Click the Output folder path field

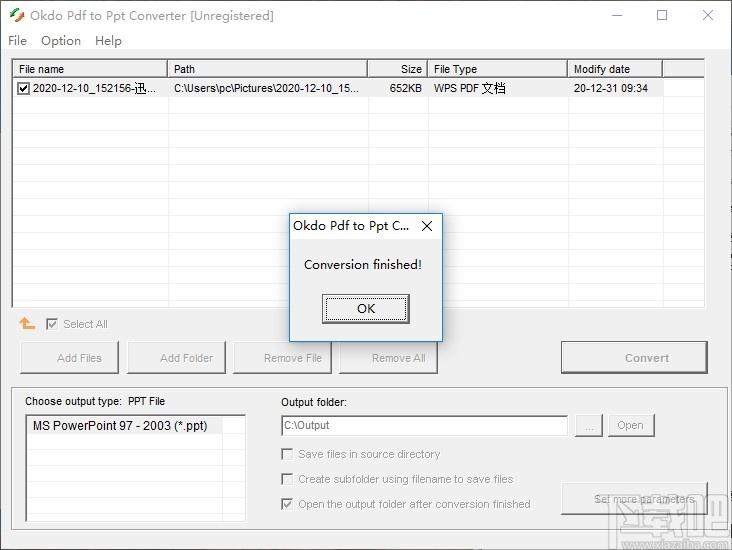coord(424,425)
